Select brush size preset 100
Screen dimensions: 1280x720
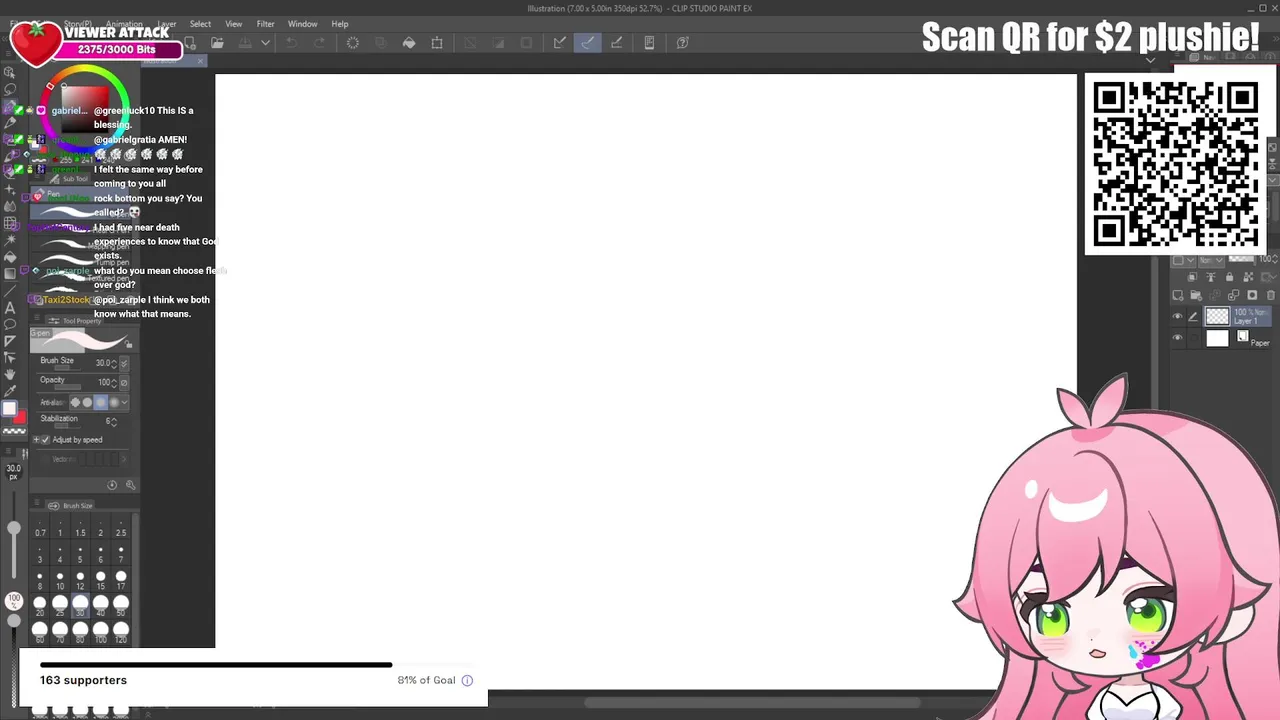click(x=100, y=633)
